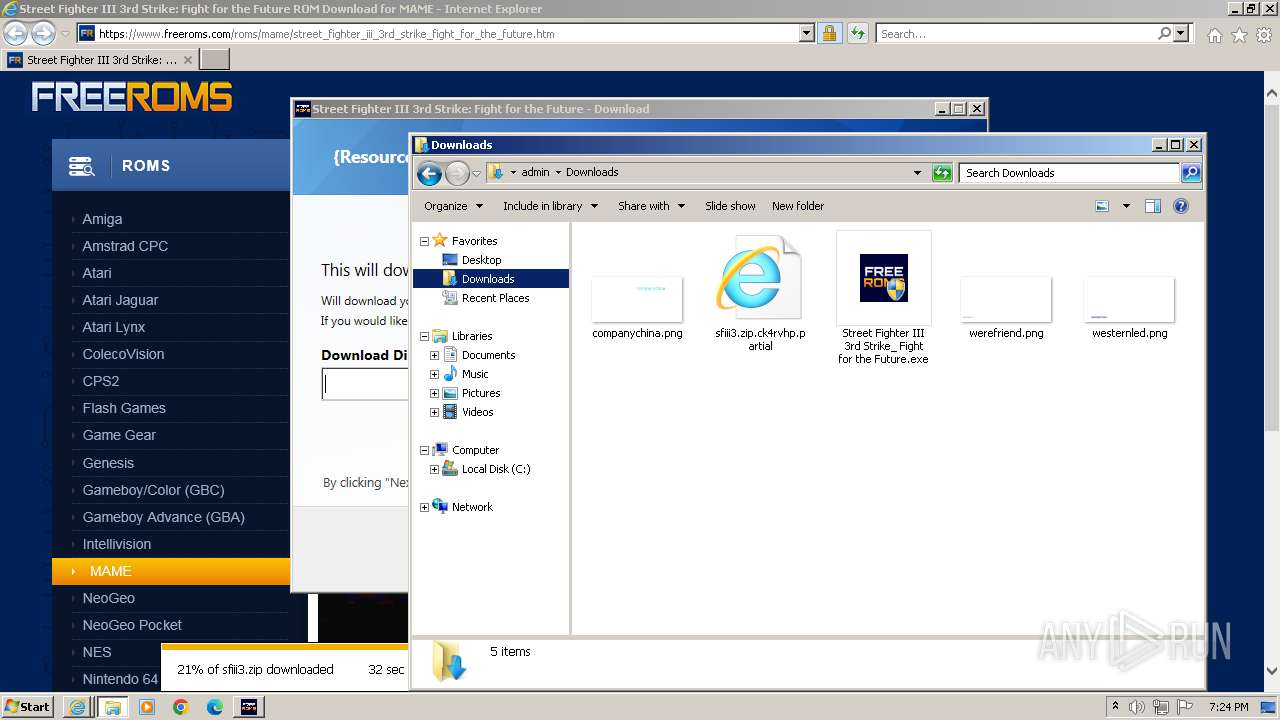Image resolution: width=1280 pixels, height=720 pixels.
Task: Click the Search Downloads magnifier button
Action: click(1190, 173)
